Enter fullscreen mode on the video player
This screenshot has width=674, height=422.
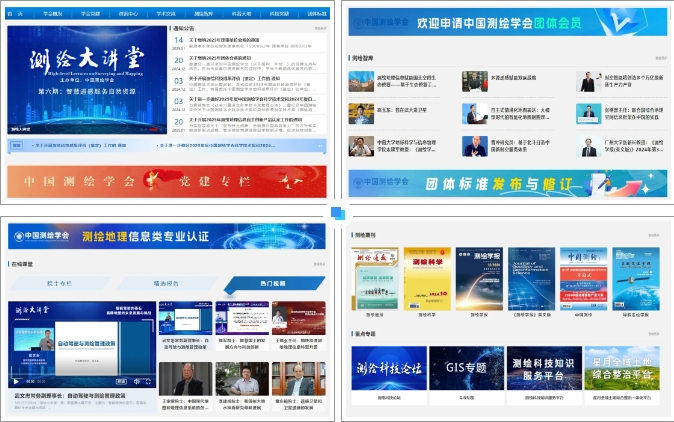(148, 381)
